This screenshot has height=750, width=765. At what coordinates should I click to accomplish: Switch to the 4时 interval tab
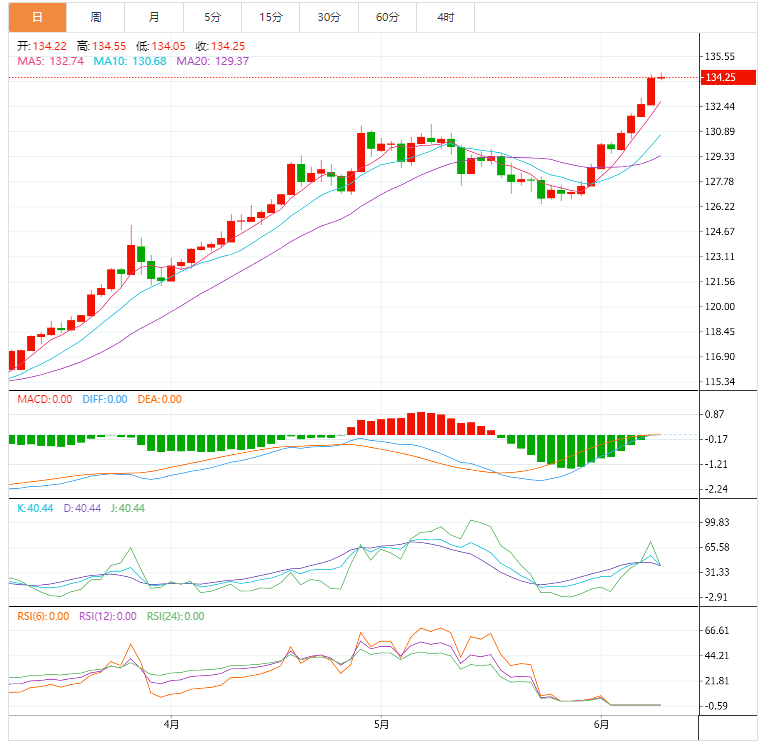click(445, 17)
